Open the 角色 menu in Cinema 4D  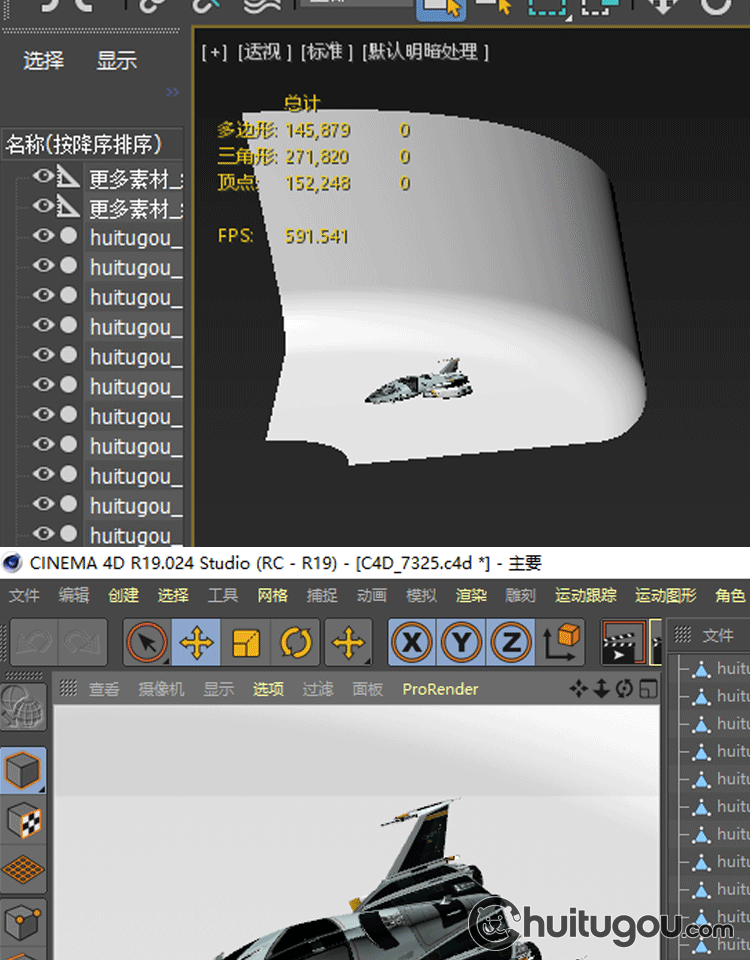click(x=730, y=595)
